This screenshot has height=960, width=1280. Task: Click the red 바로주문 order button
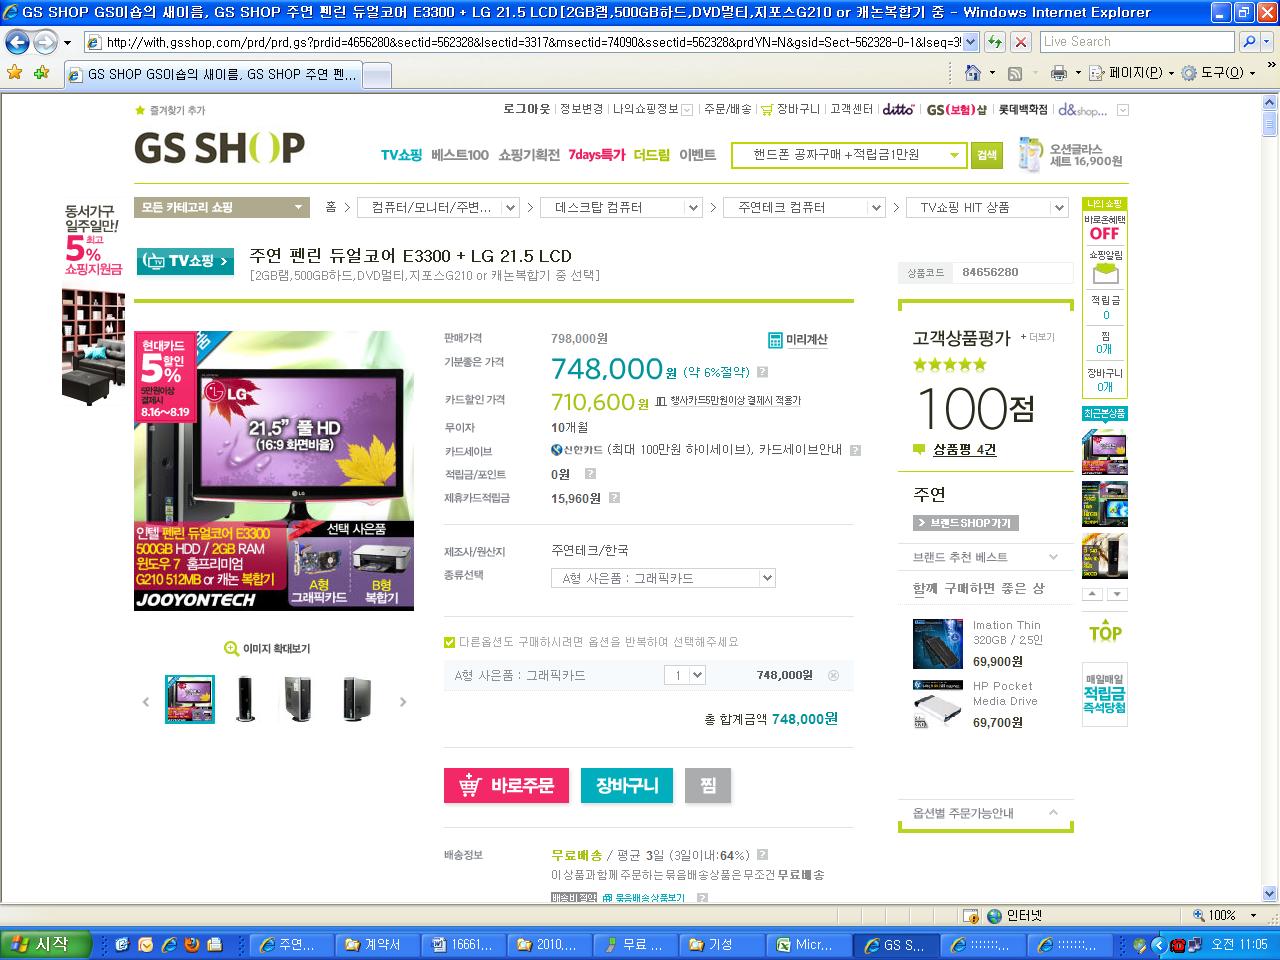(506, 786)
